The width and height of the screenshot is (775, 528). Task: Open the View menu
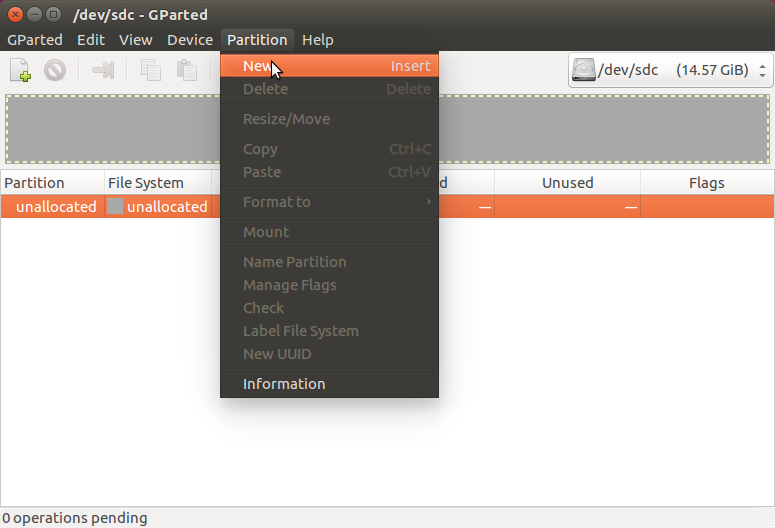coord(136,40)
